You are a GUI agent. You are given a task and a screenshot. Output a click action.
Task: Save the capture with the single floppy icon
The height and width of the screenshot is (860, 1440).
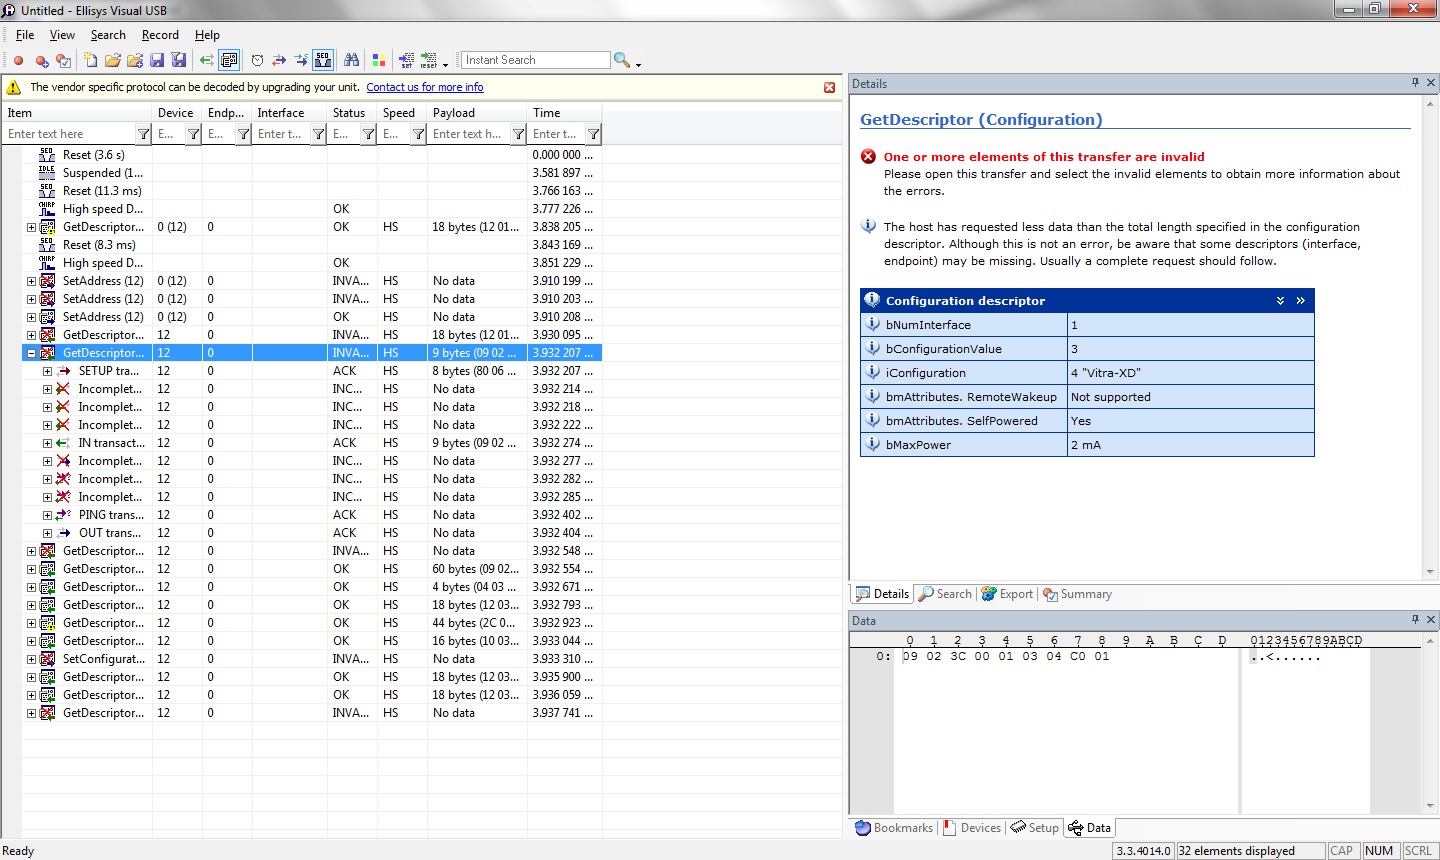click(157, 61)
